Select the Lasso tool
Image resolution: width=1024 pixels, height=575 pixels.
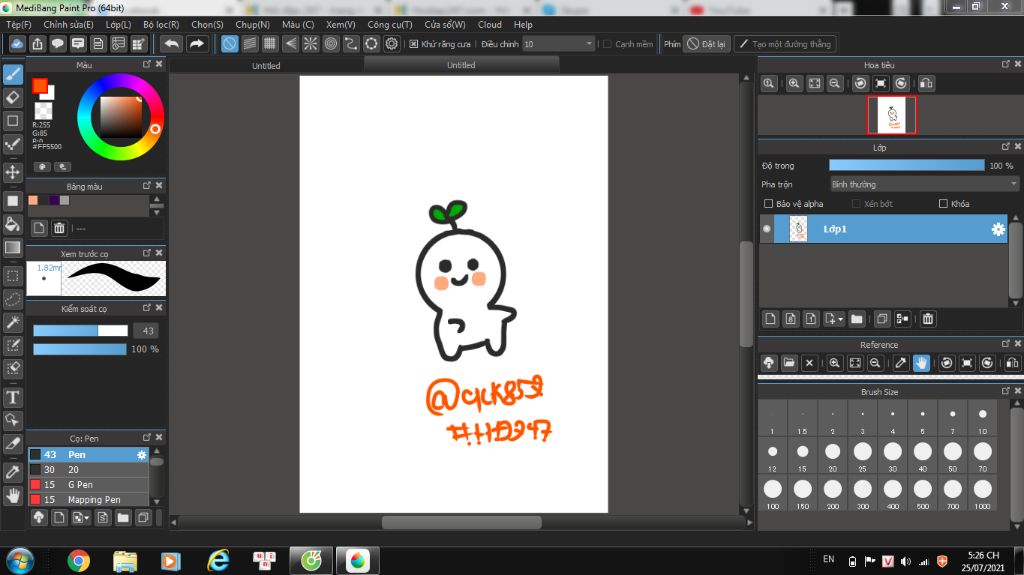(12, 299)
